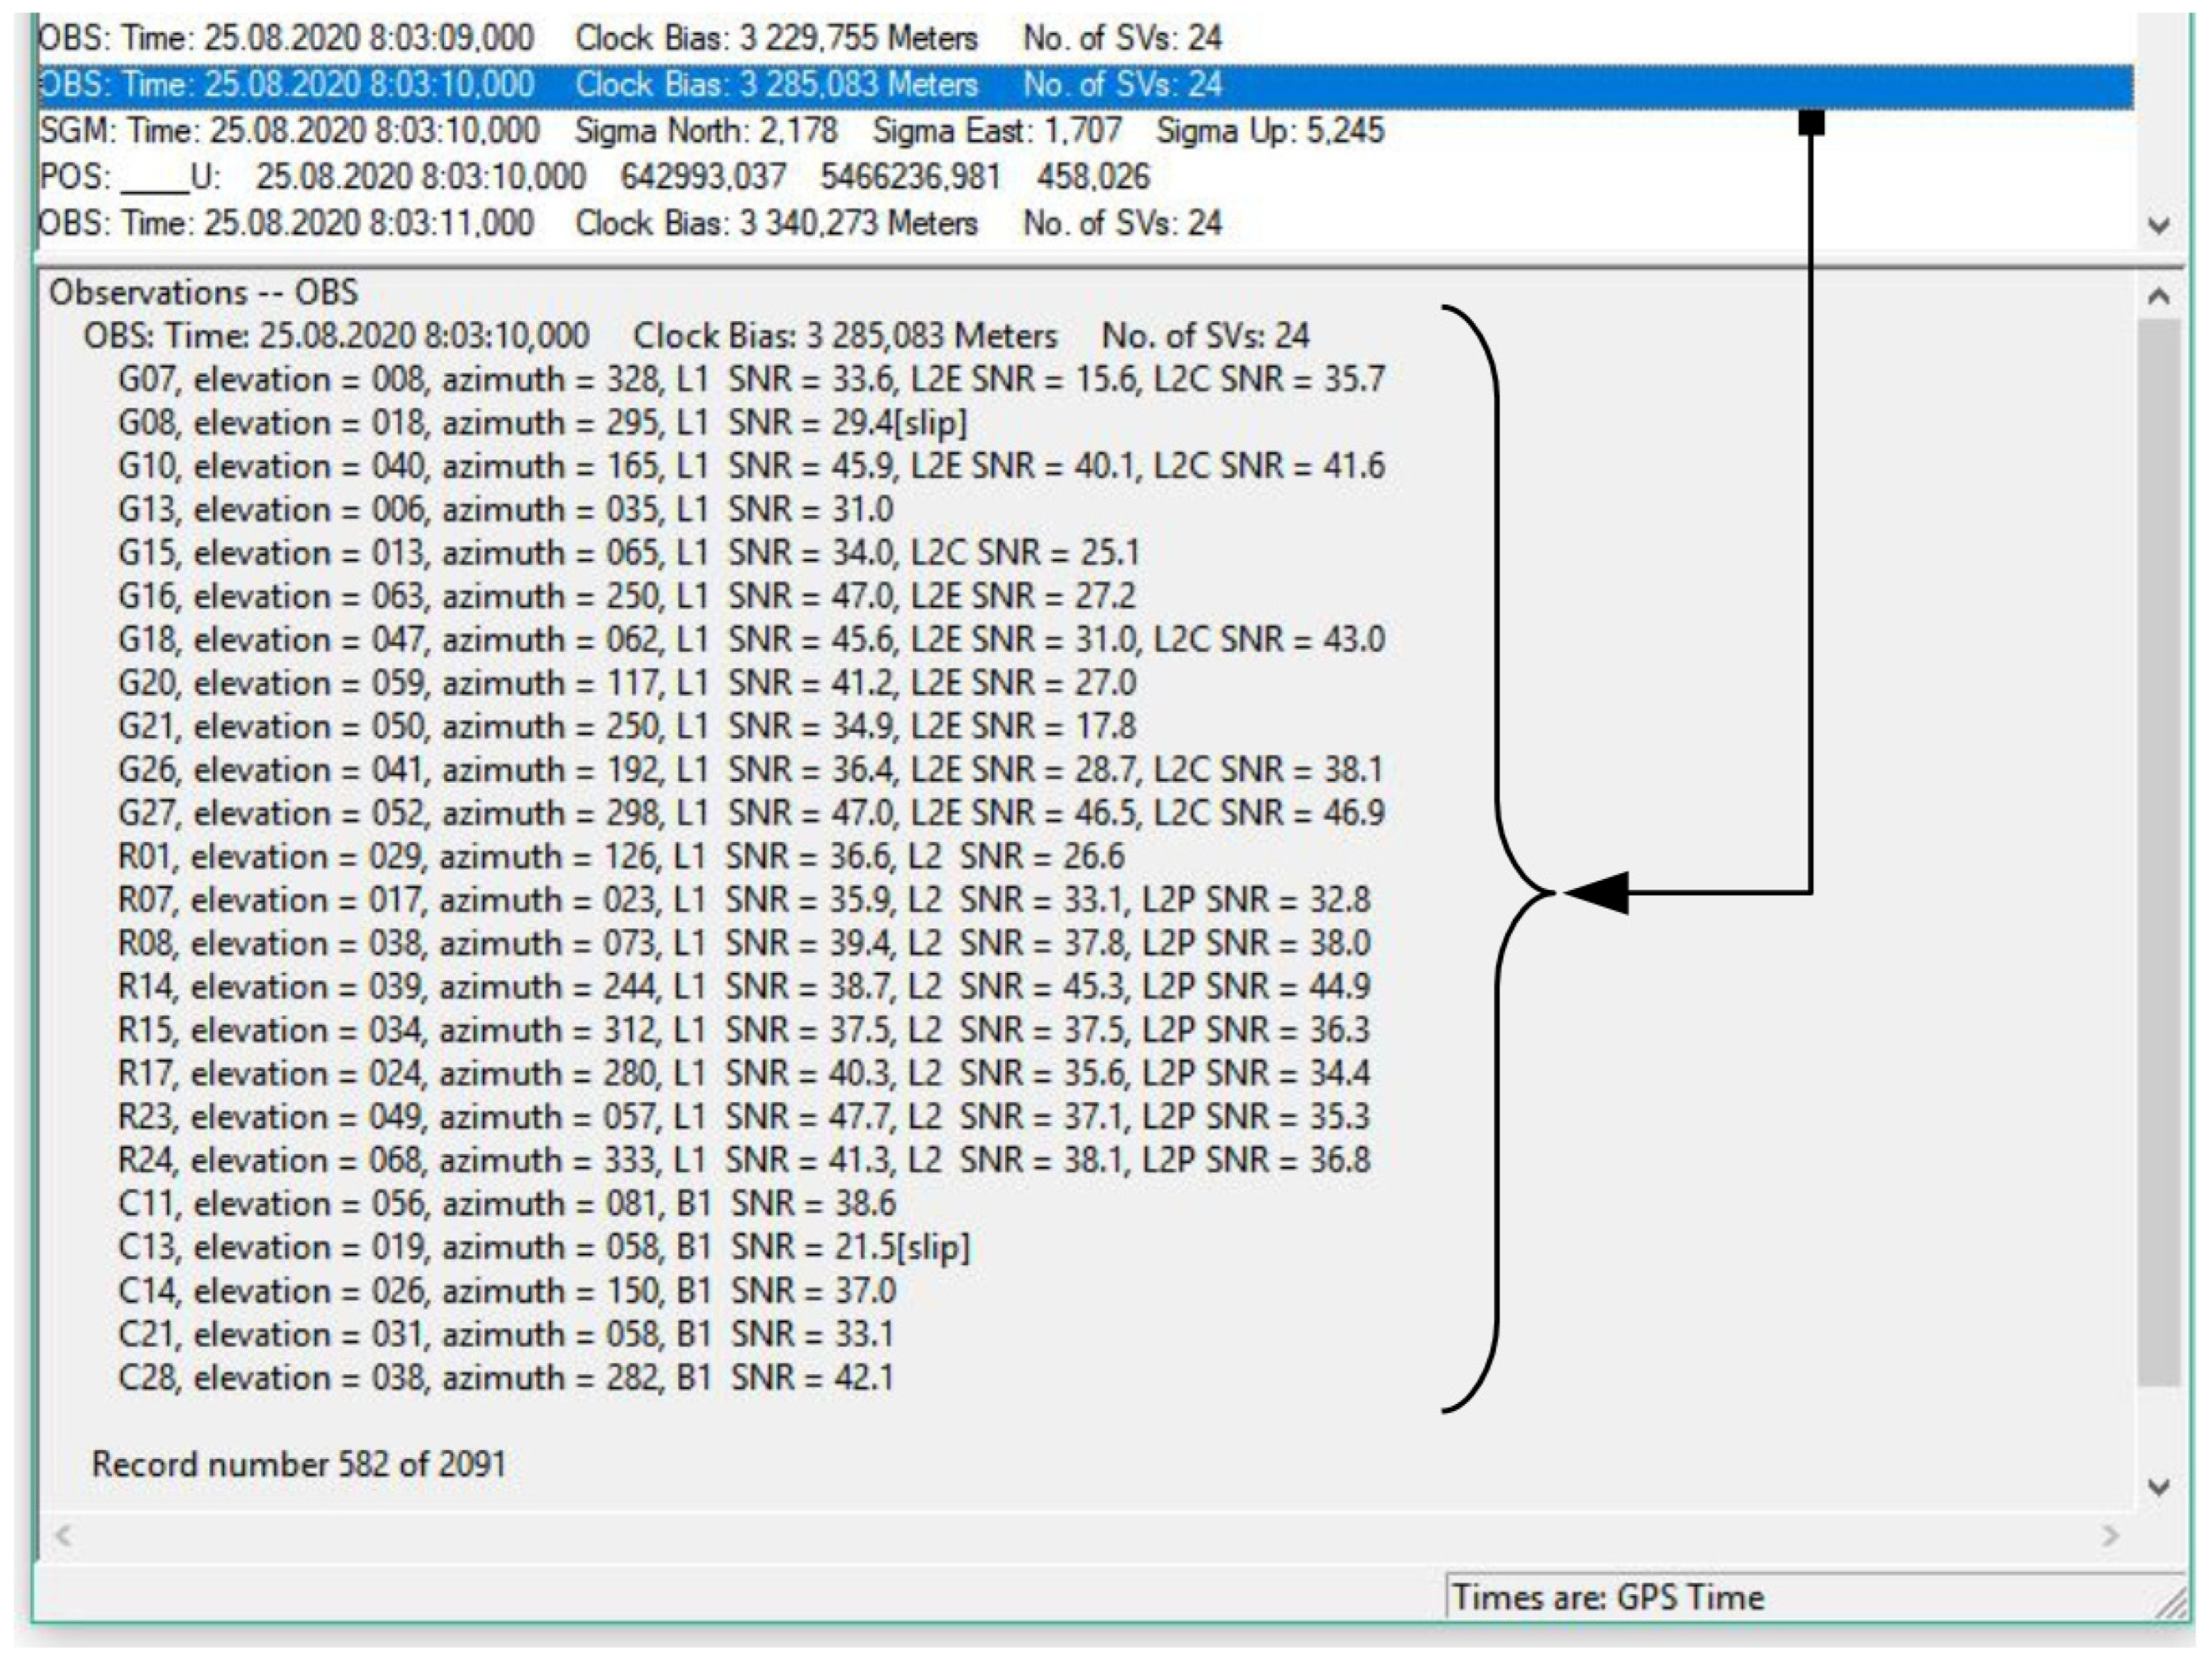This screenshot has height=1669, width=2212.
Task: Click the G15 satellite row
Action: 628,553
